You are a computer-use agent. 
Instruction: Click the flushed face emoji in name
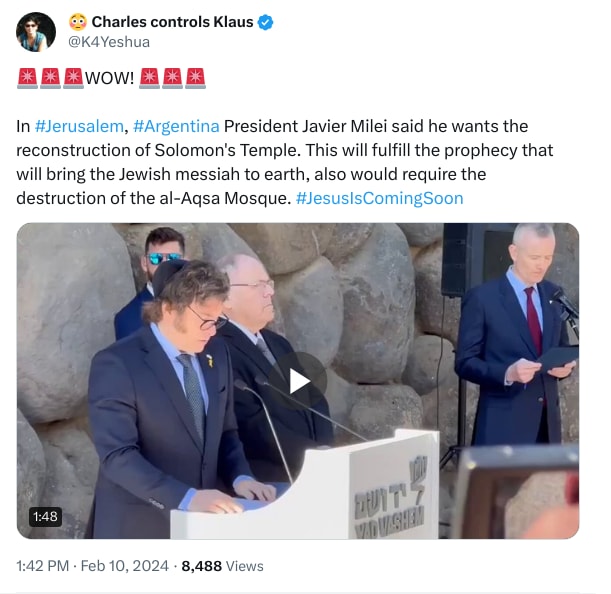78,22
